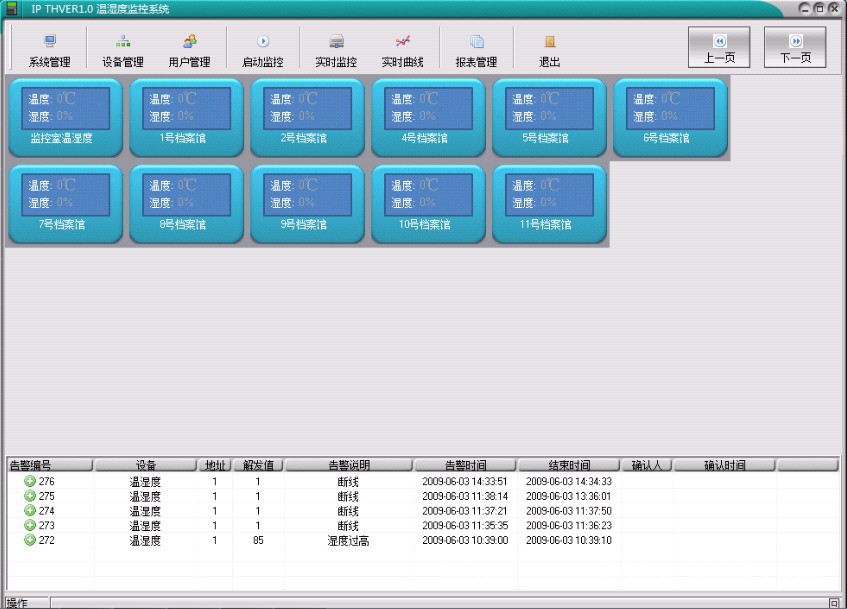This screenshot has width=847, height=609.
Task: Click the 告警说明 column header
Action: coord(349,465)
